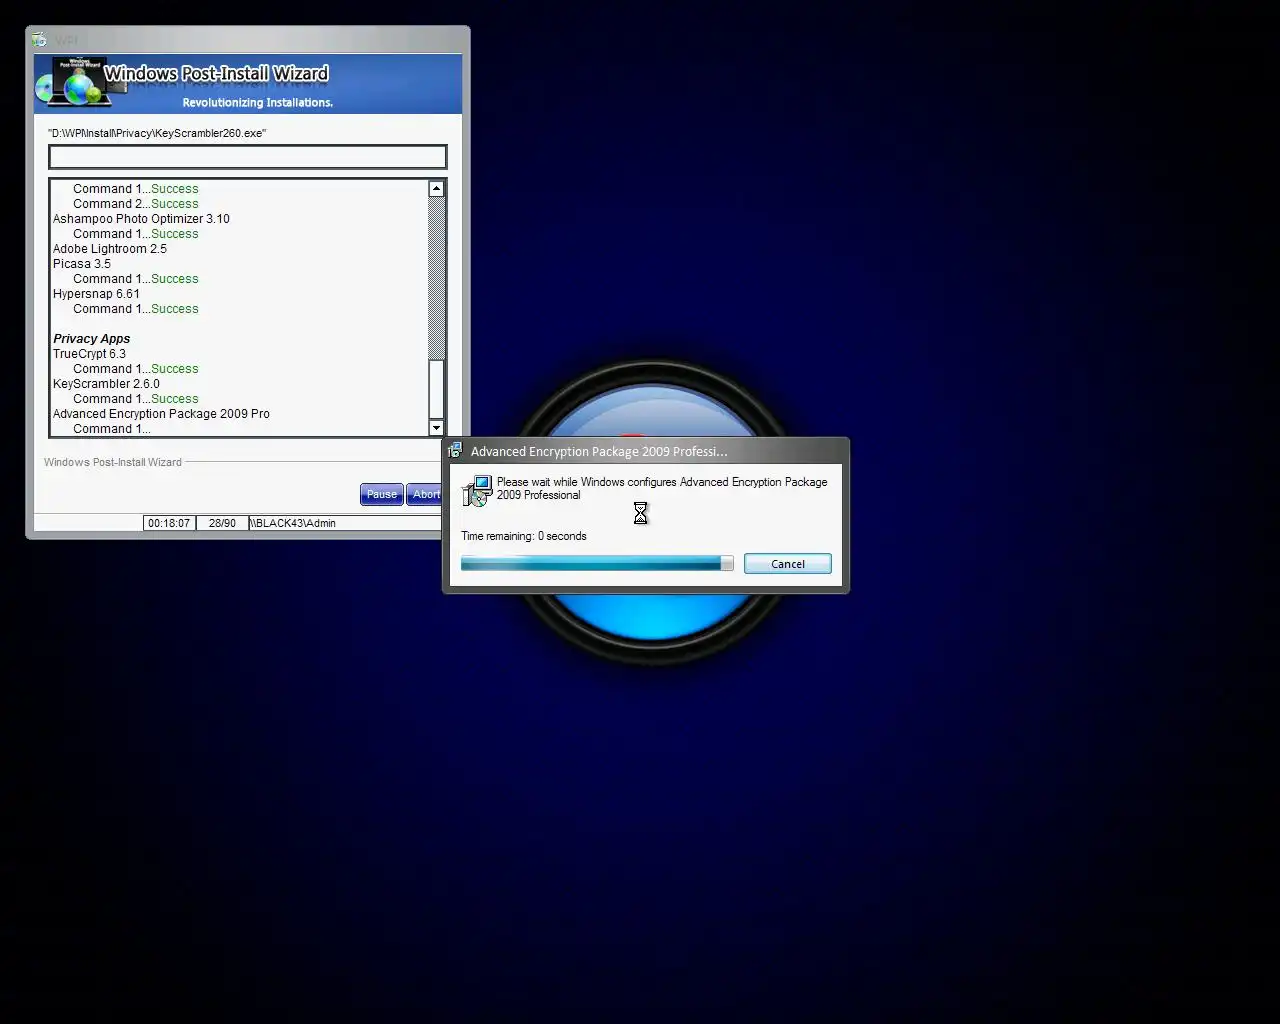Screen dimensions: 1280x1024
Task: Click the installer computer icon in the dialog
Action: [x=476, y=491]
